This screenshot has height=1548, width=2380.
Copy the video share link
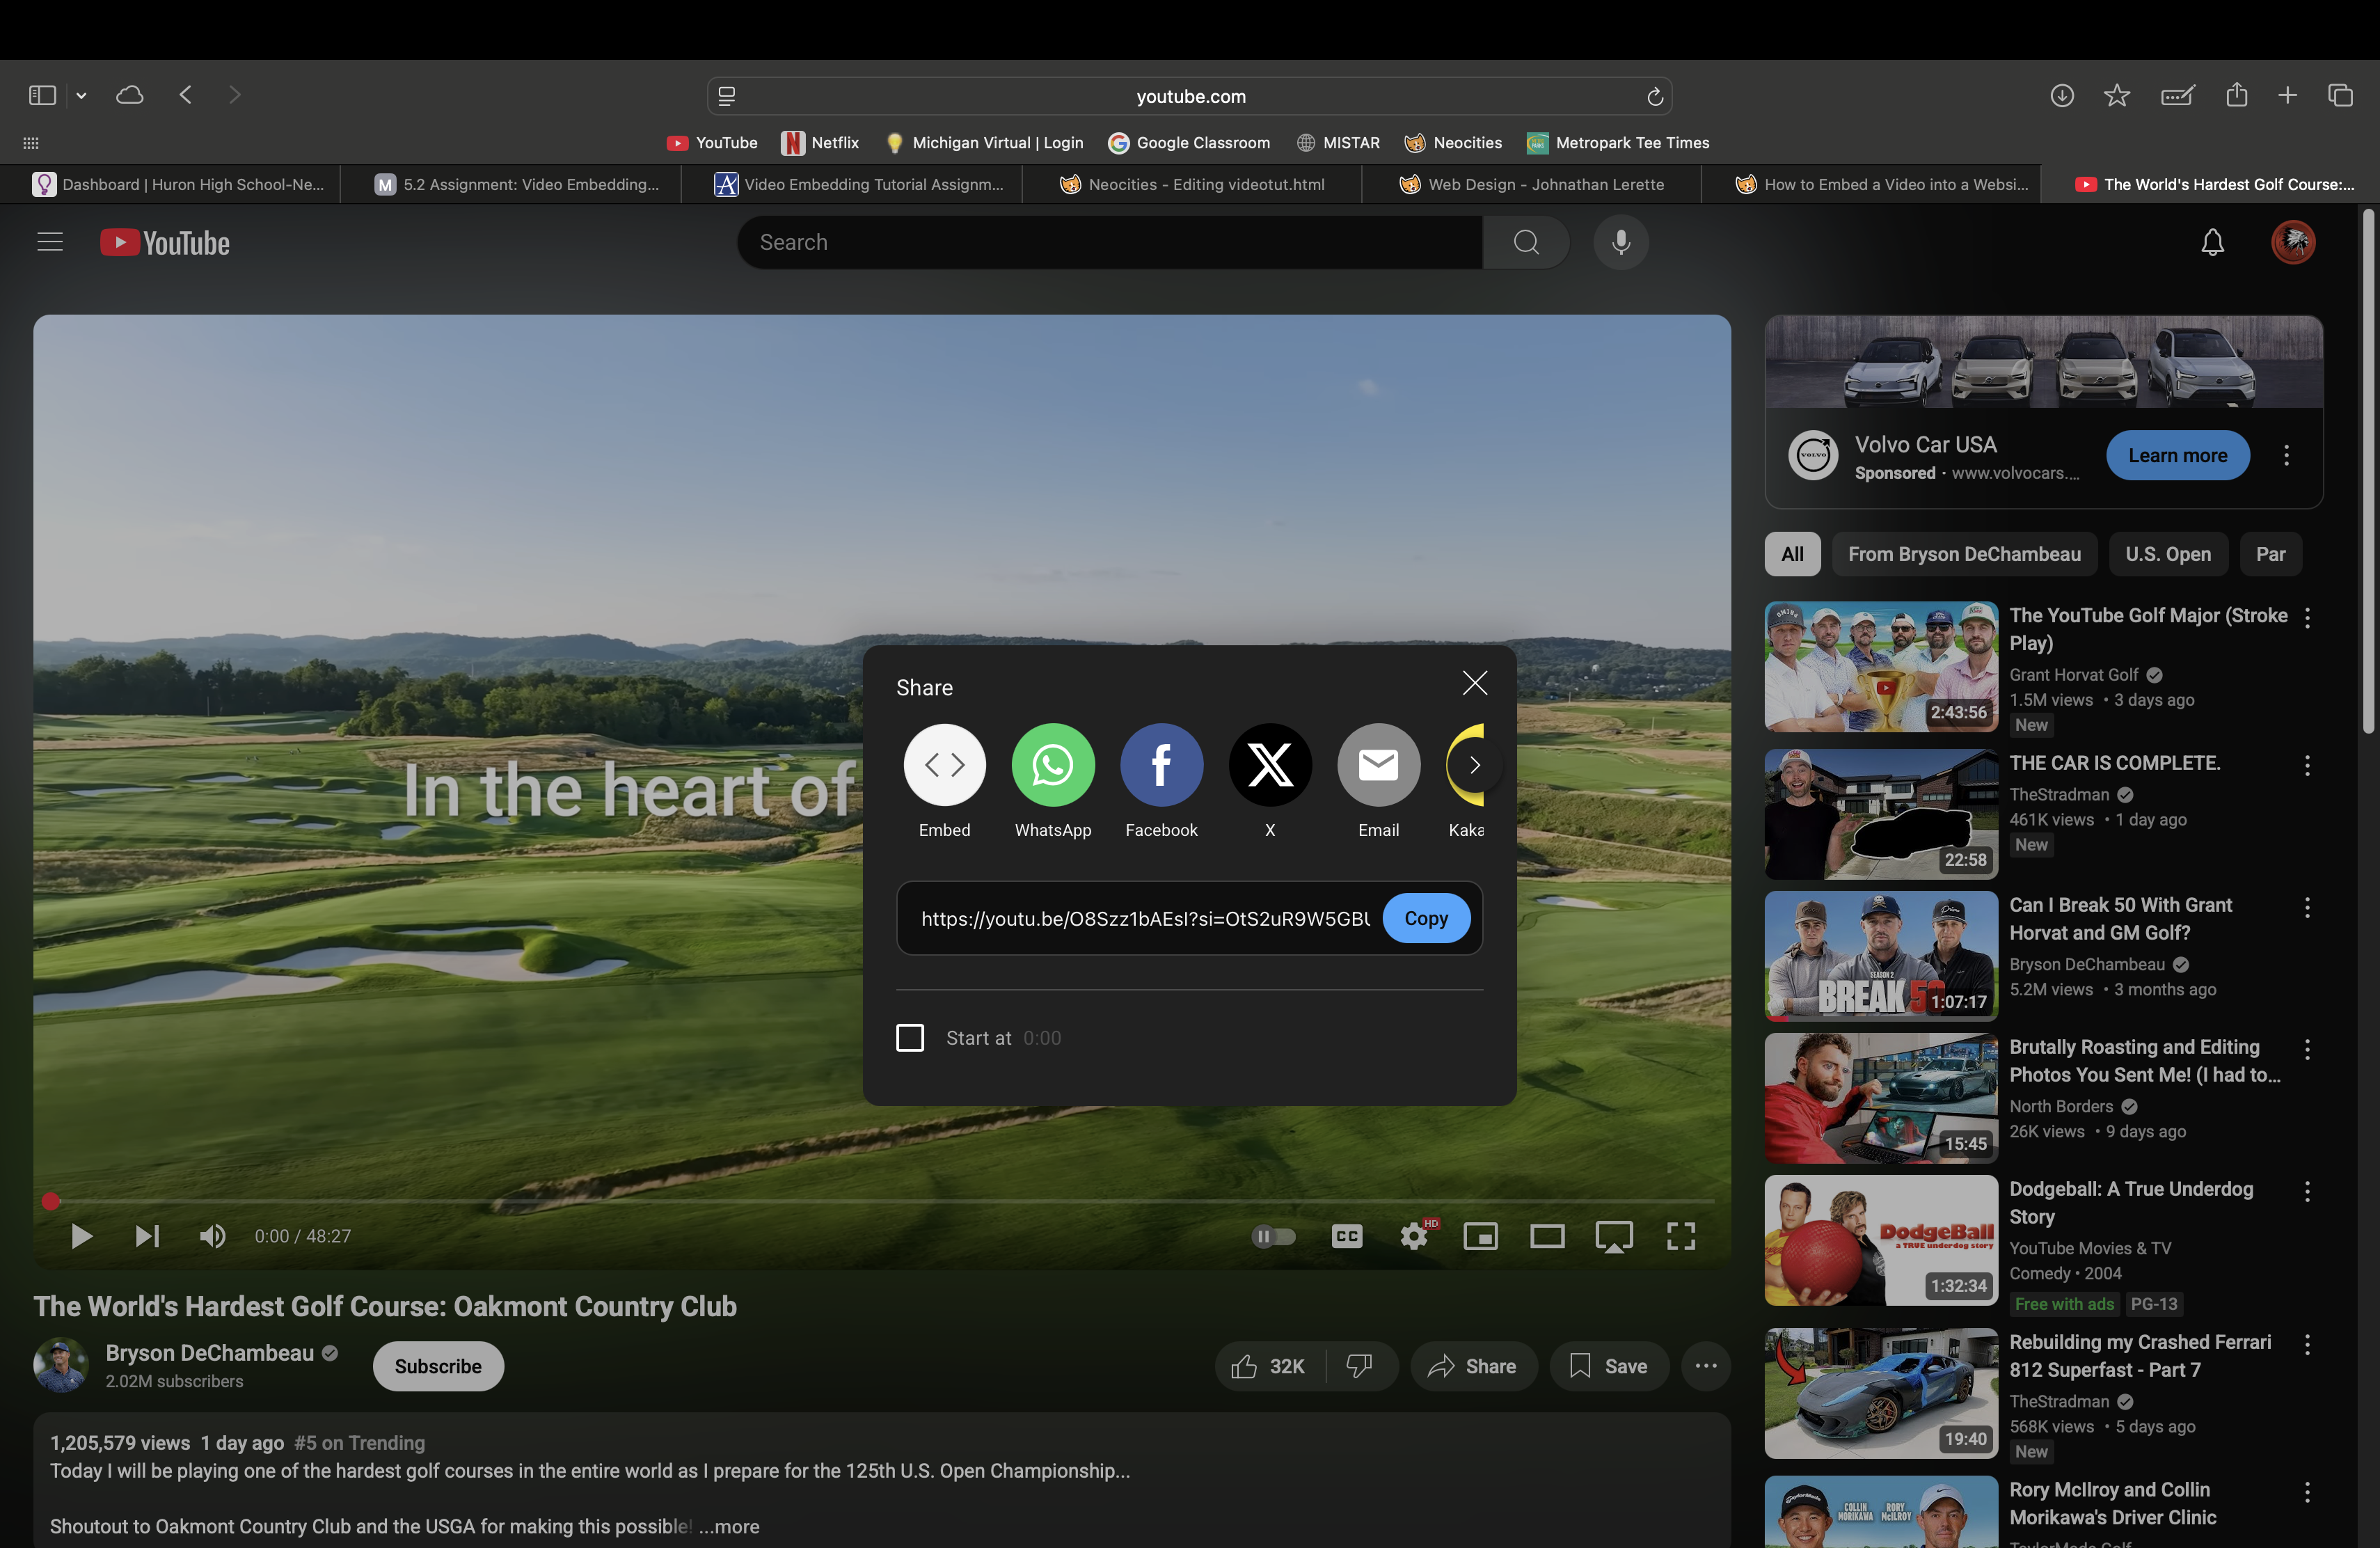1426,918
